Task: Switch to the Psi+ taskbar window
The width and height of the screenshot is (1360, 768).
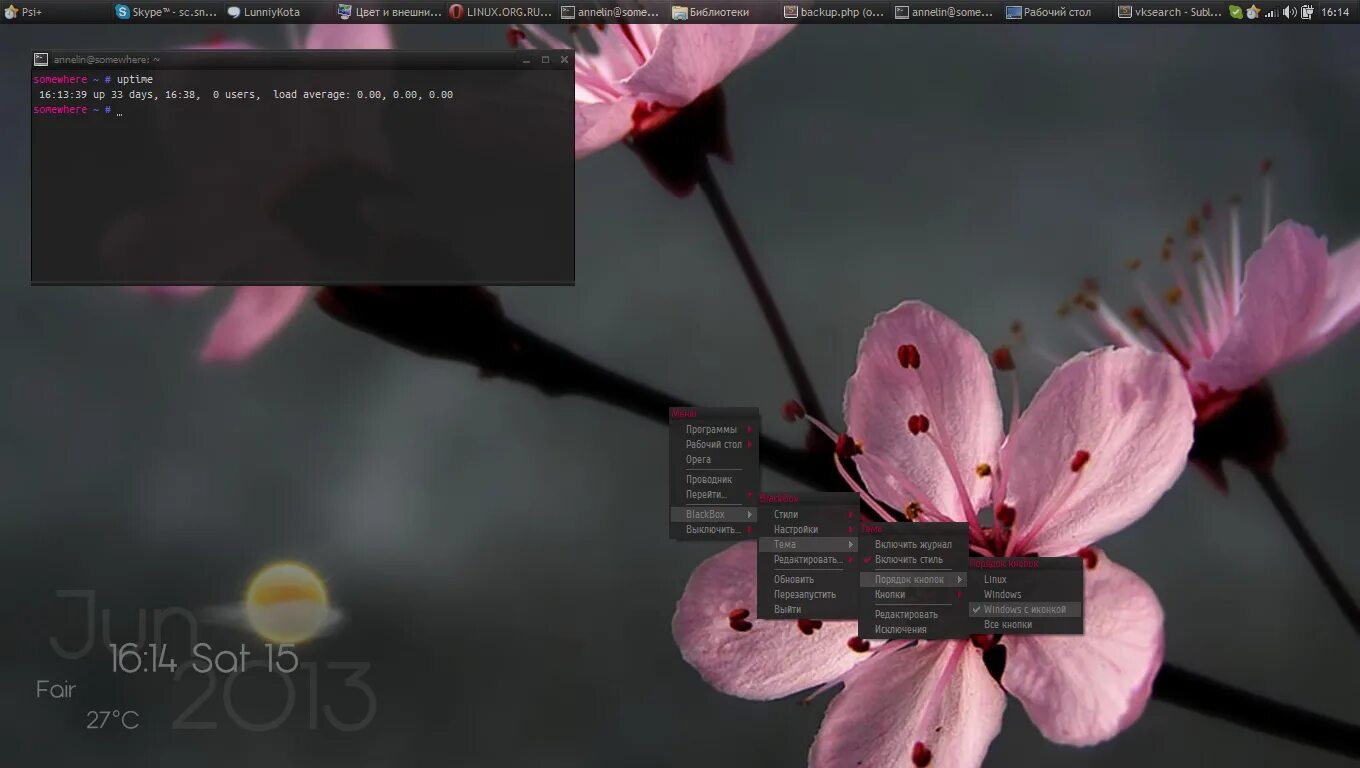Action: 55,12
